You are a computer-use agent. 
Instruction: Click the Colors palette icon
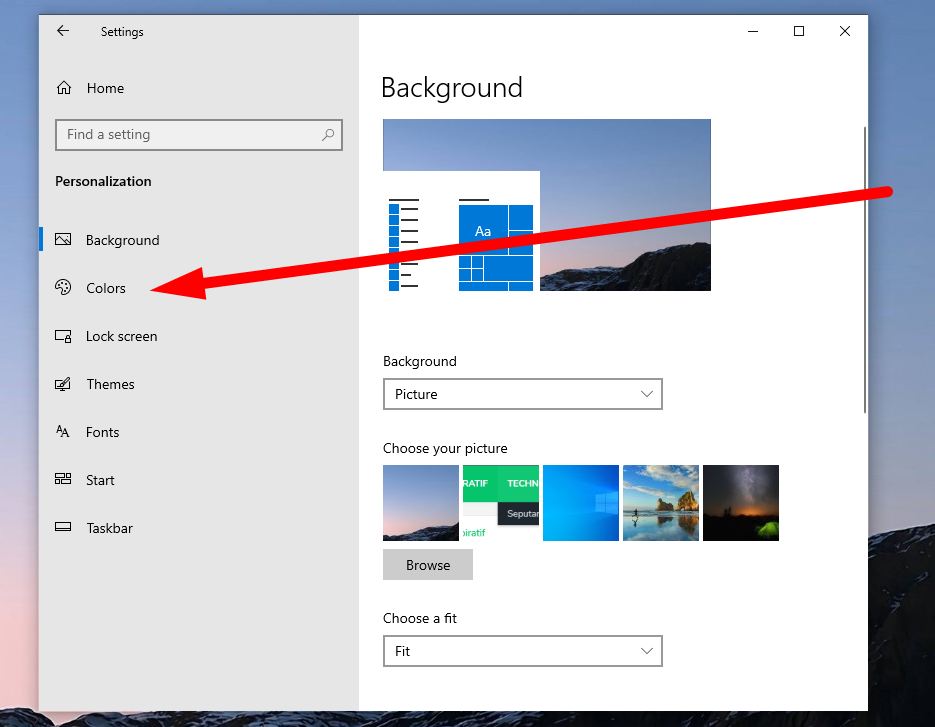[62, 287]
